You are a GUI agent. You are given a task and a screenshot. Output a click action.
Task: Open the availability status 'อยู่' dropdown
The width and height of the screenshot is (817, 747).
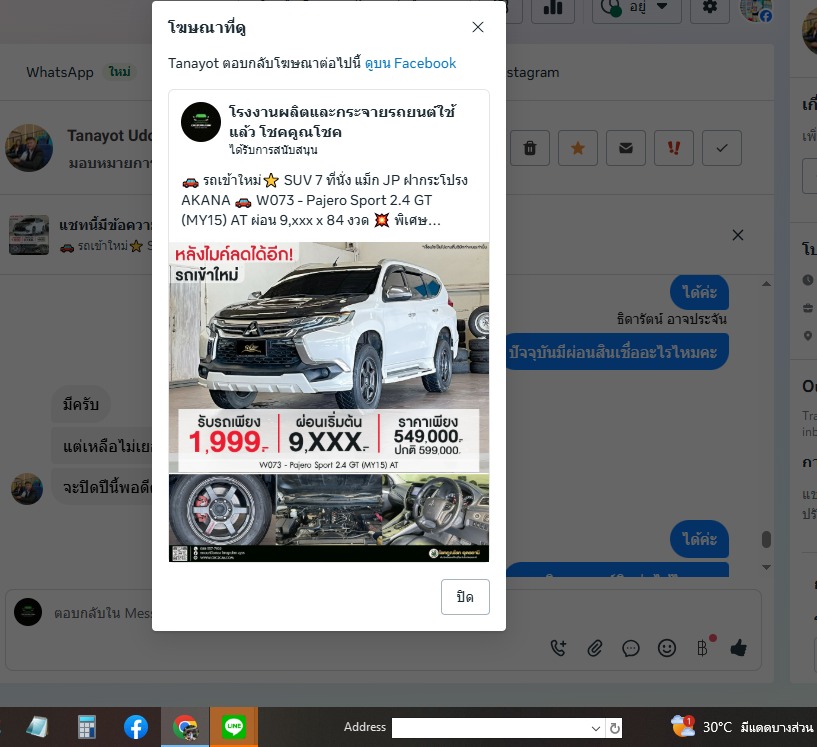coord(637,7)
